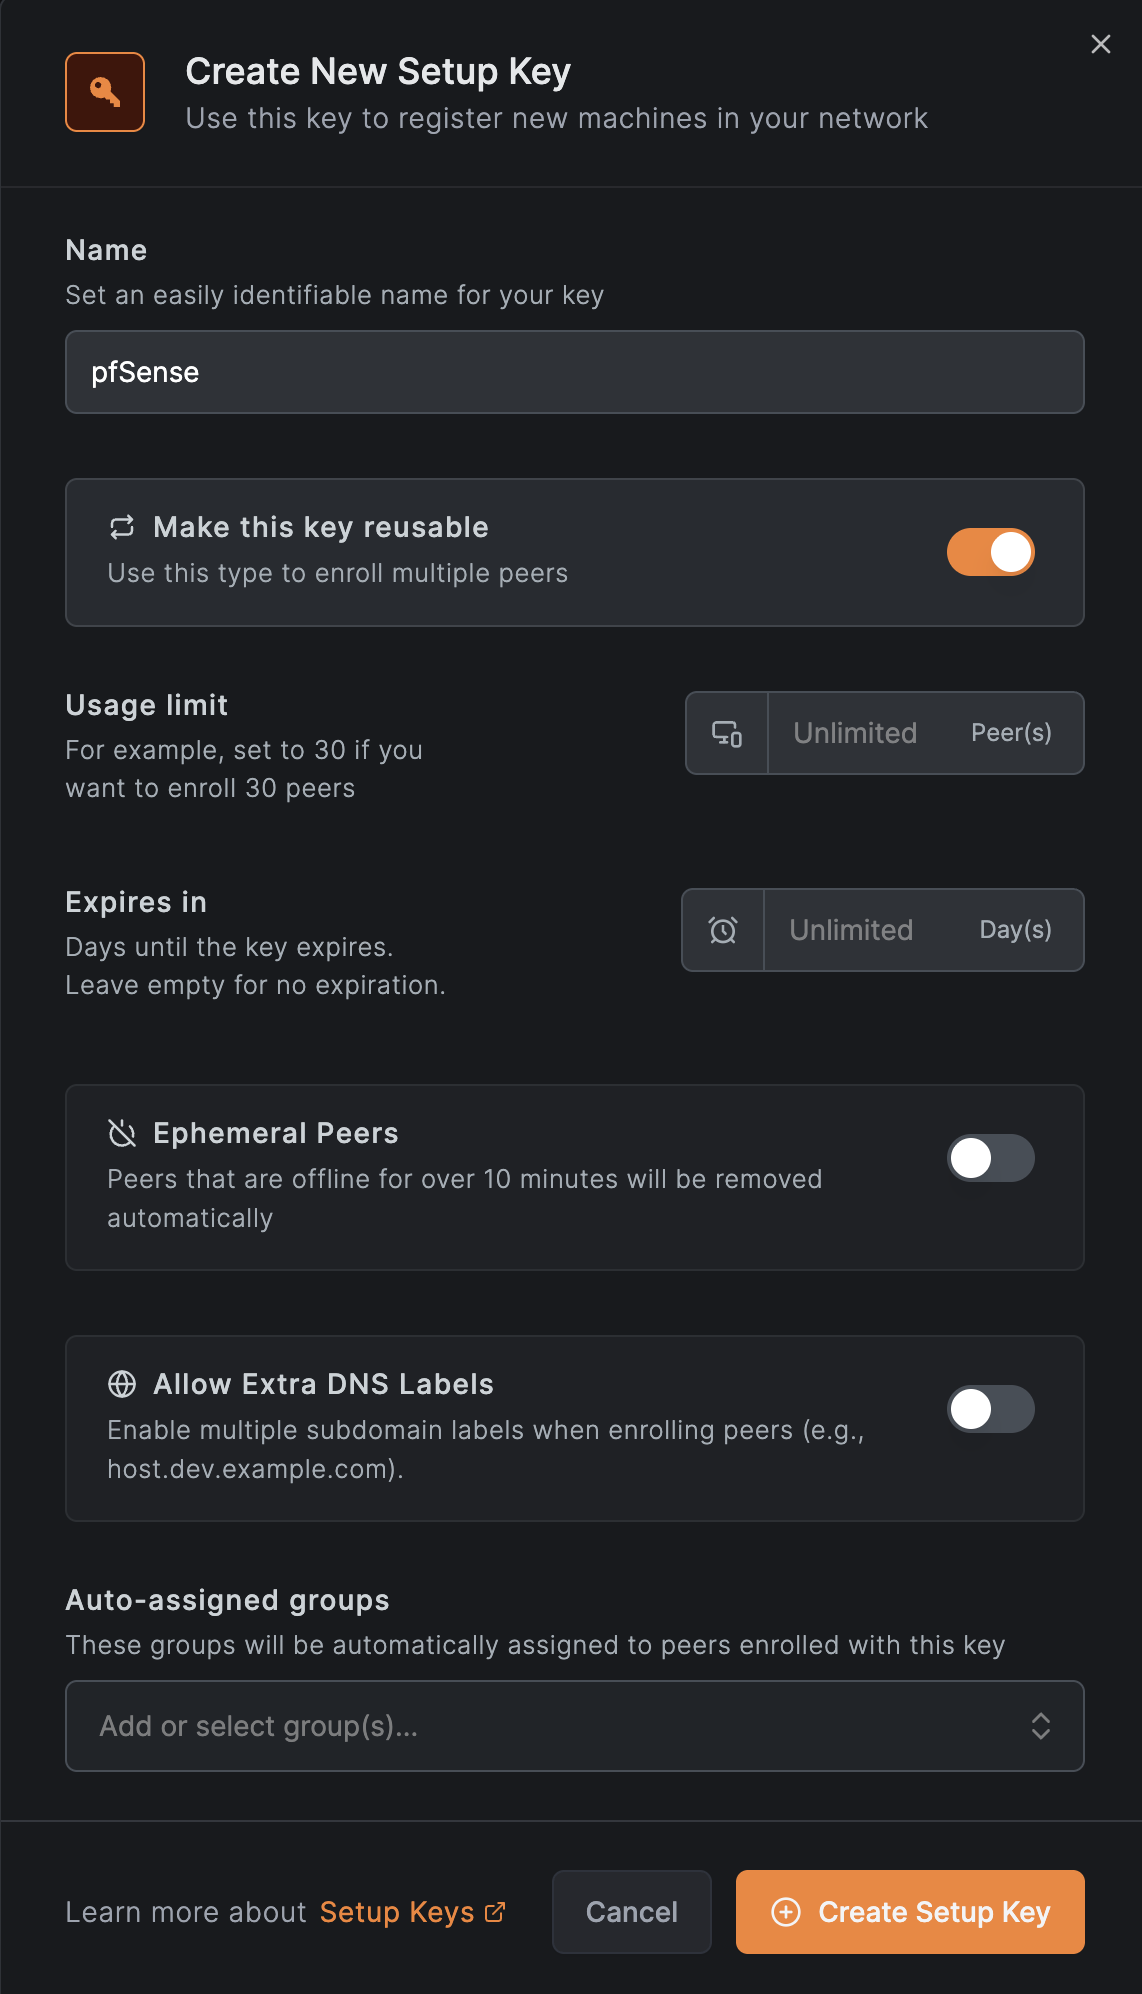Expand groups list via up-down chevron arrows
The image size is (1142, 1994).
1041,1726
